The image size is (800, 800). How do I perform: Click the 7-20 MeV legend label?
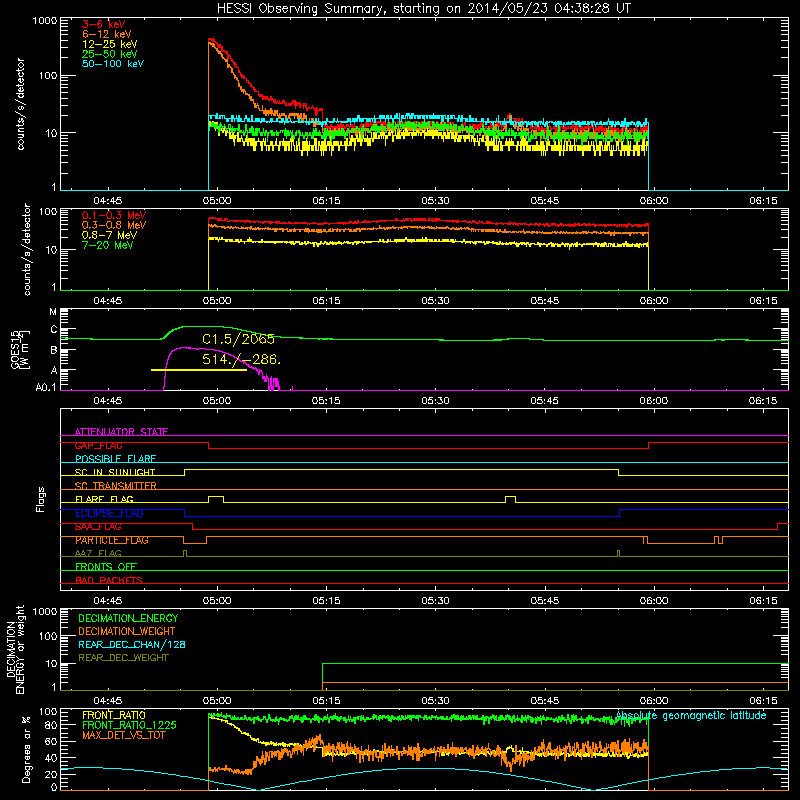coord(107,245)
